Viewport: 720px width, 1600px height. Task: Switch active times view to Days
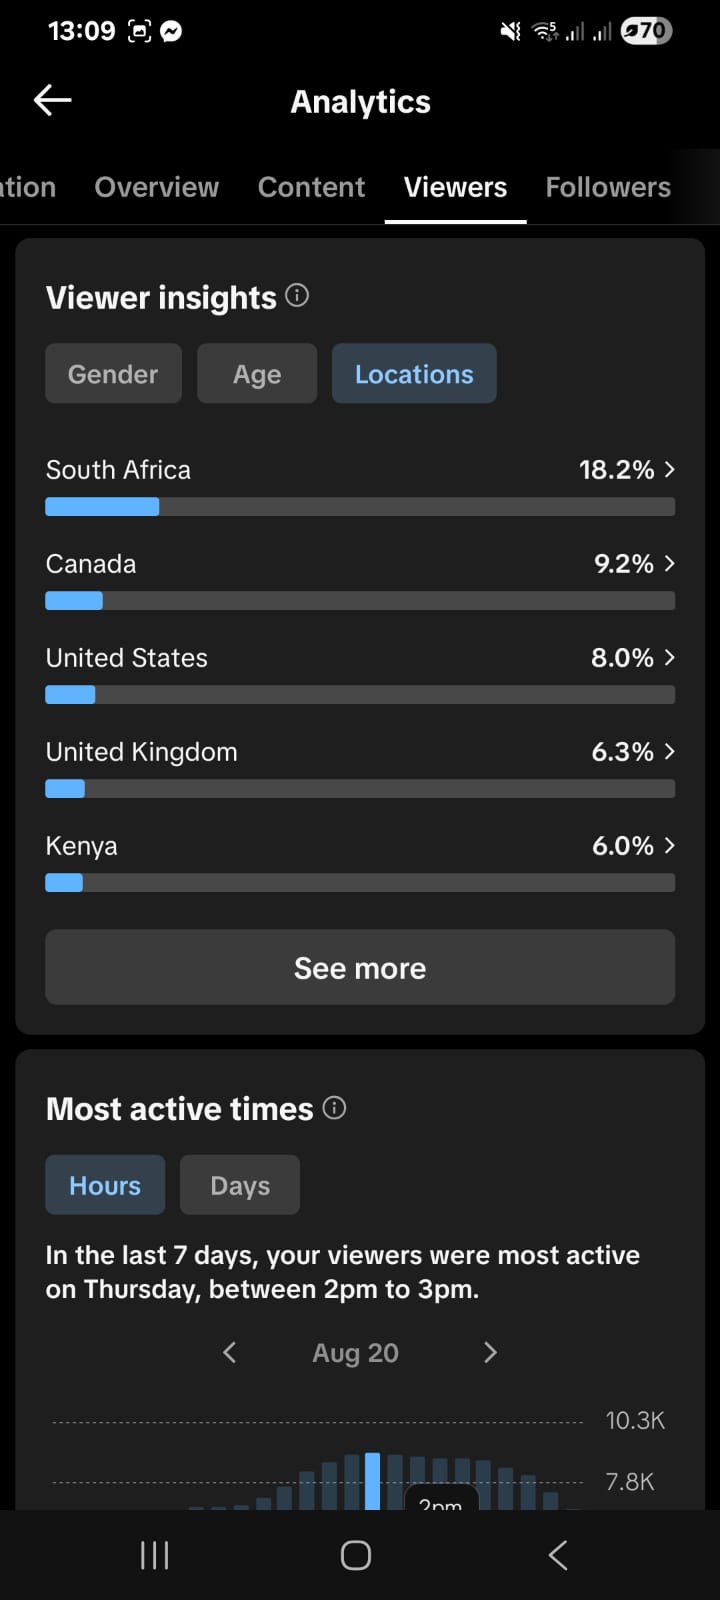tap(240, 1185)
